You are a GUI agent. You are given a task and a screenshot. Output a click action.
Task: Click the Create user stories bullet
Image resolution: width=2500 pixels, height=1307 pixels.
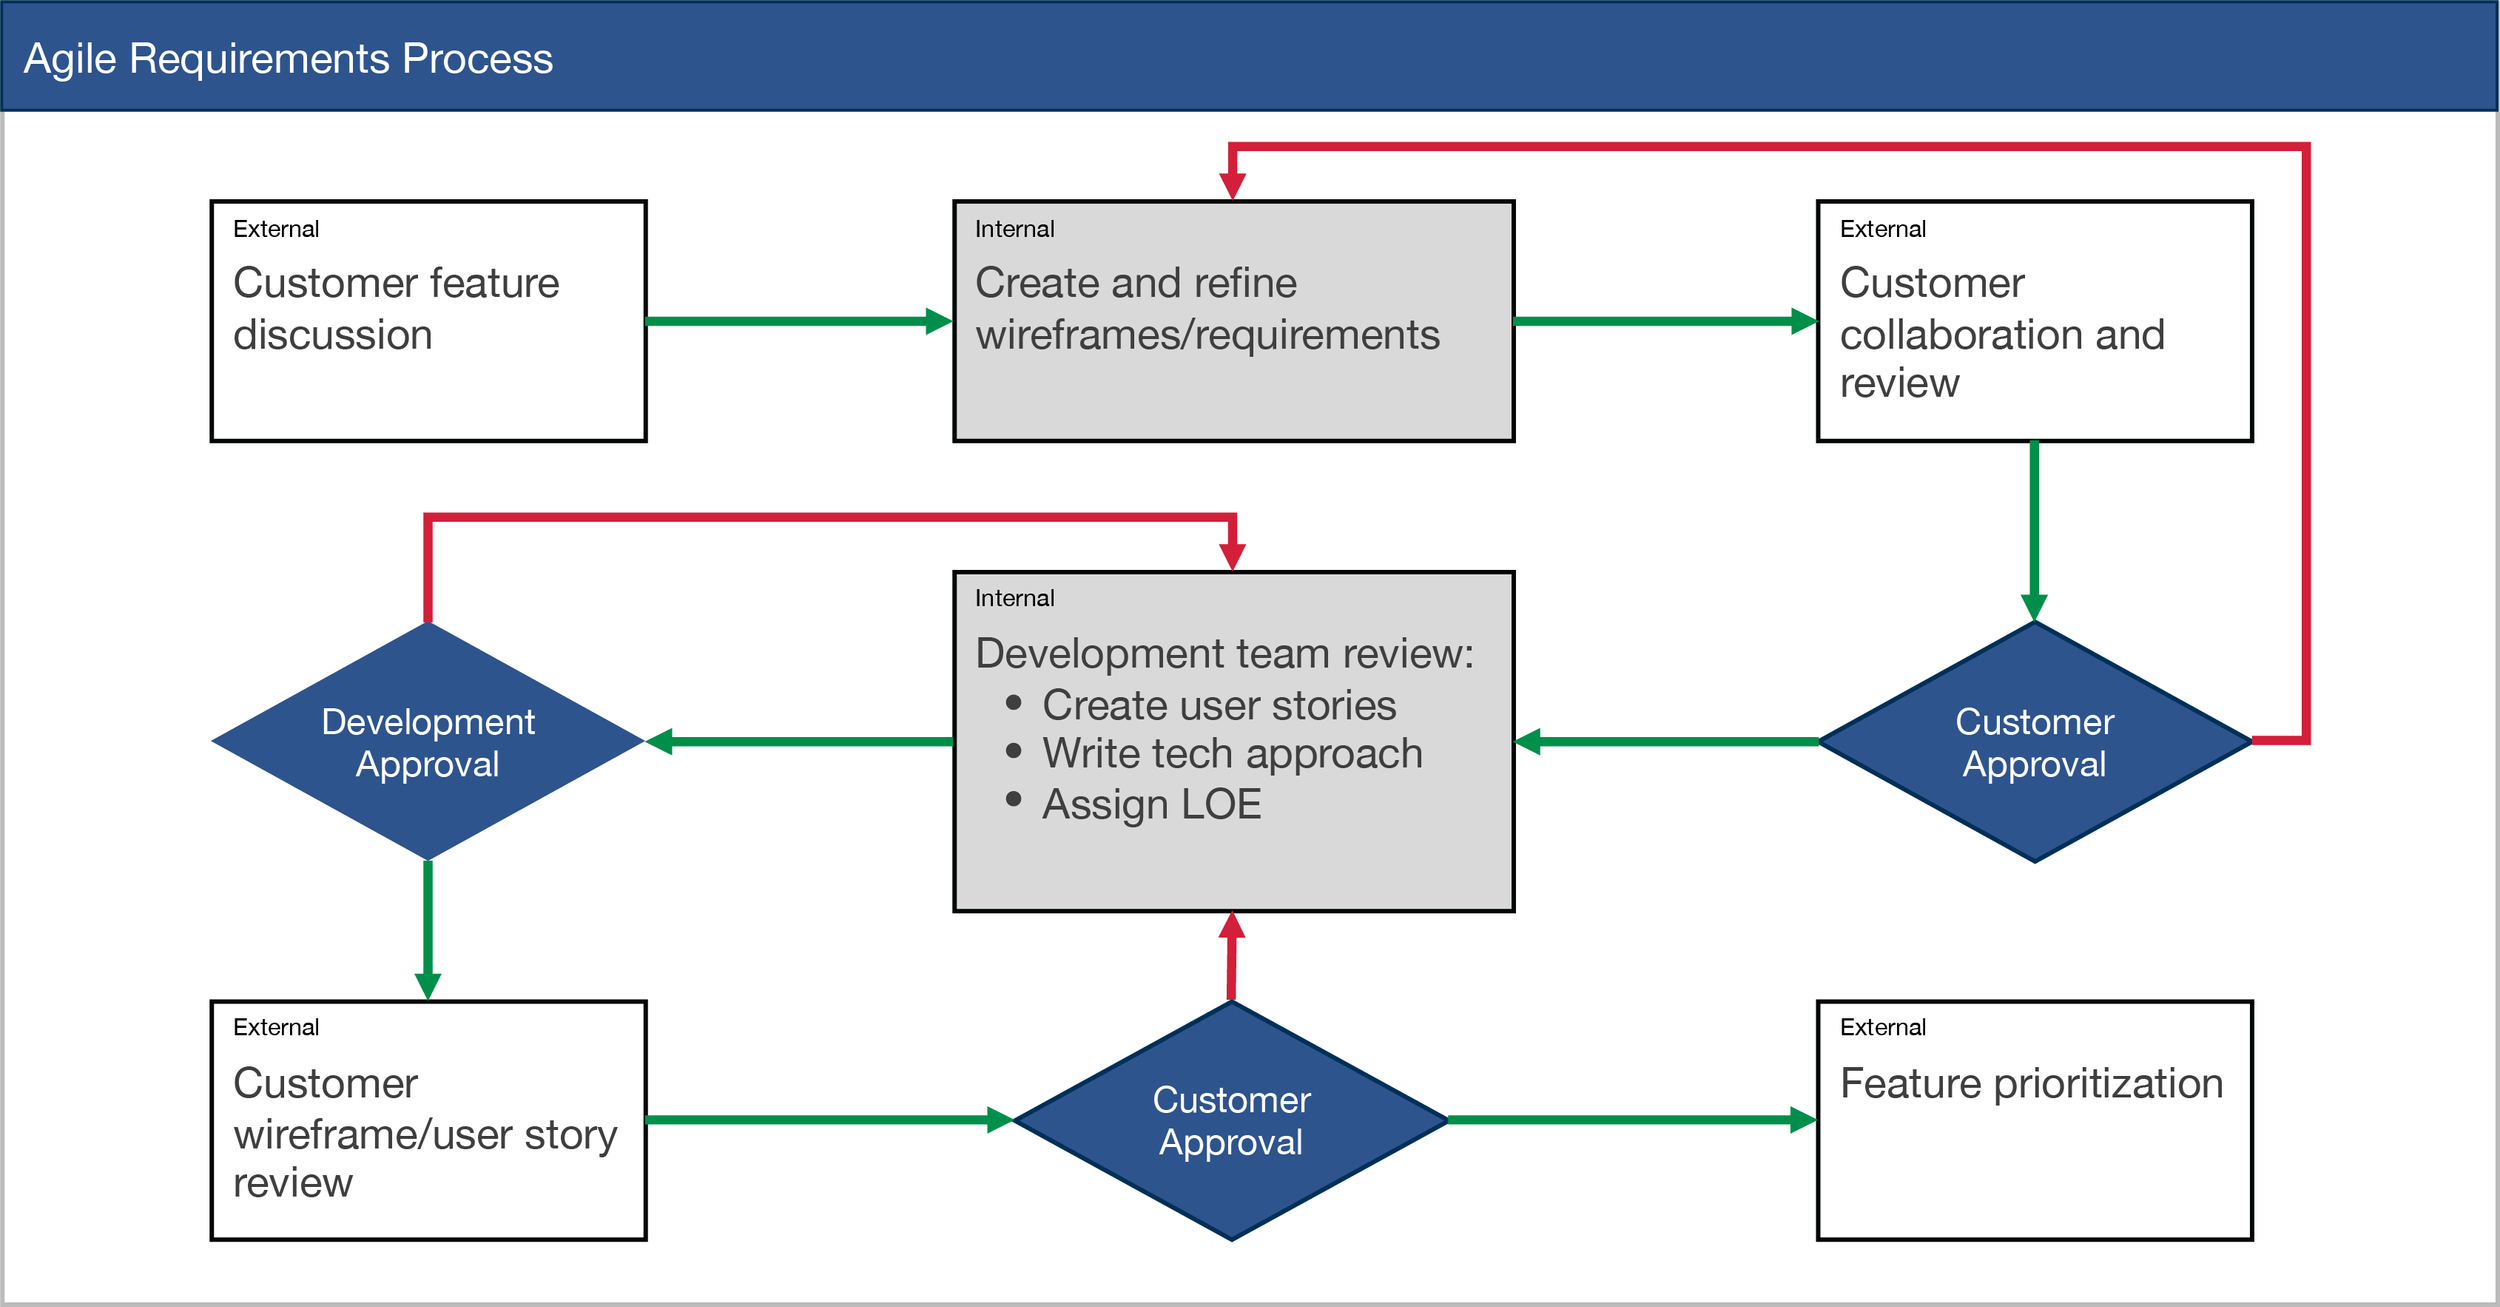(1218, 705)
